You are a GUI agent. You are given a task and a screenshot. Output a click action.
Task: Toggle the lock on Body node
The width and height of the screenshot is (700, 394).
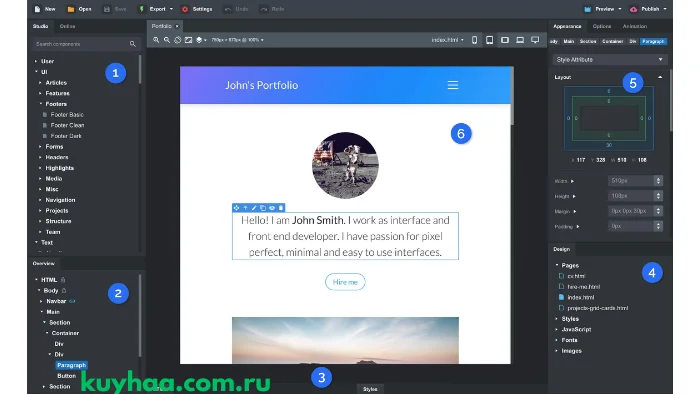[64, 290]
